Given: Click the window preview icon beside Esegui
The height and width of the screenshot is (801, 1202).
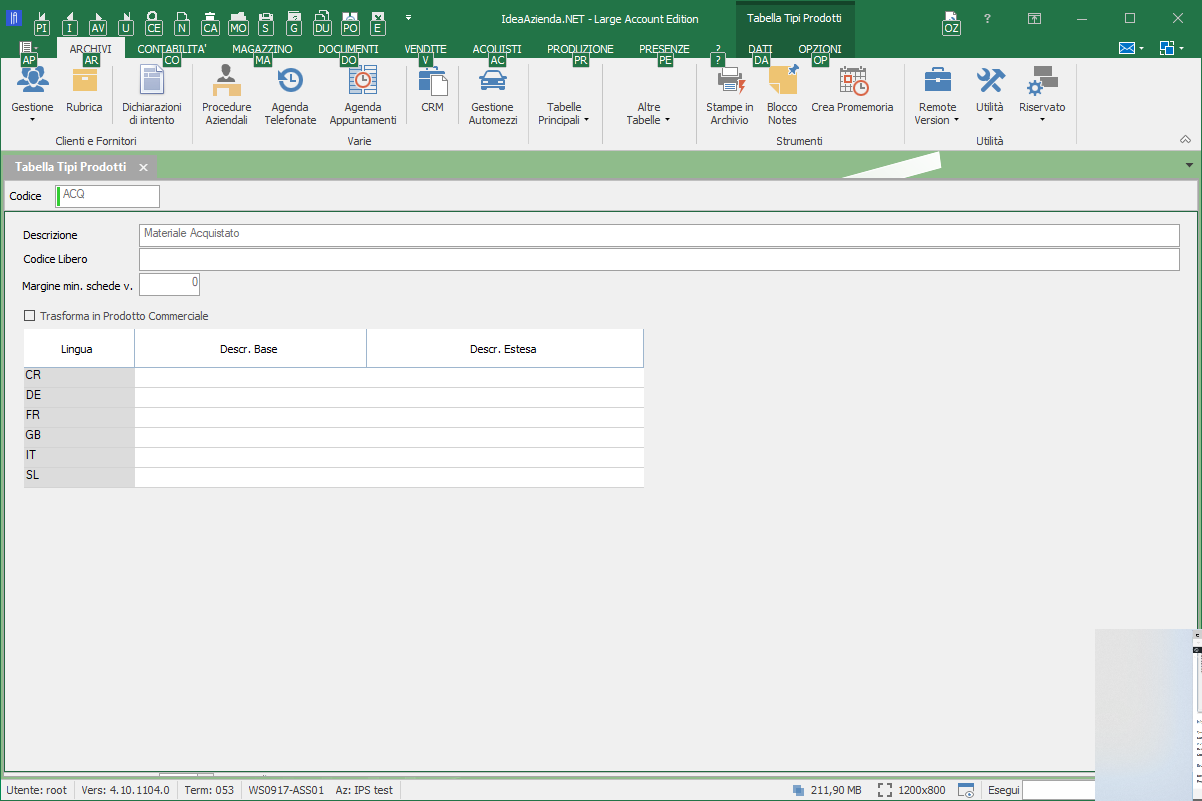Looking at the screenshot, I should pyautogui.click(x=966, y=790).
